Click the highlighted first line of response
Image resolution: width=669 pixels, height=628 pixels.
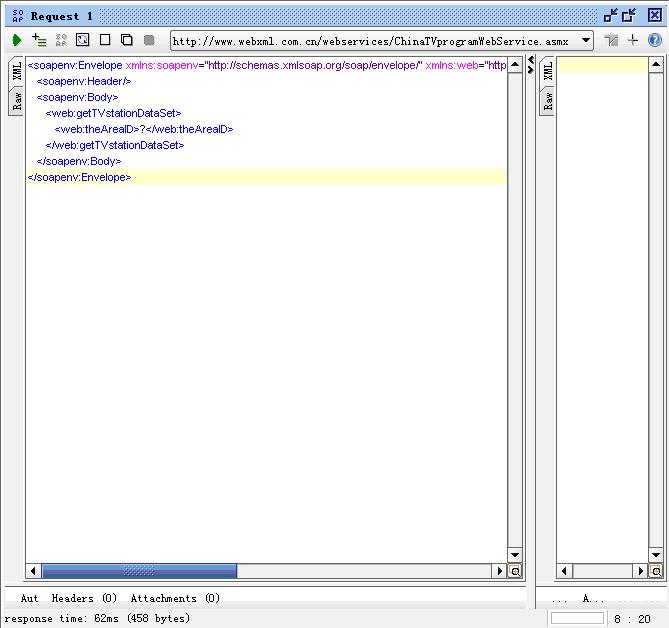click(x=603, y=65)
